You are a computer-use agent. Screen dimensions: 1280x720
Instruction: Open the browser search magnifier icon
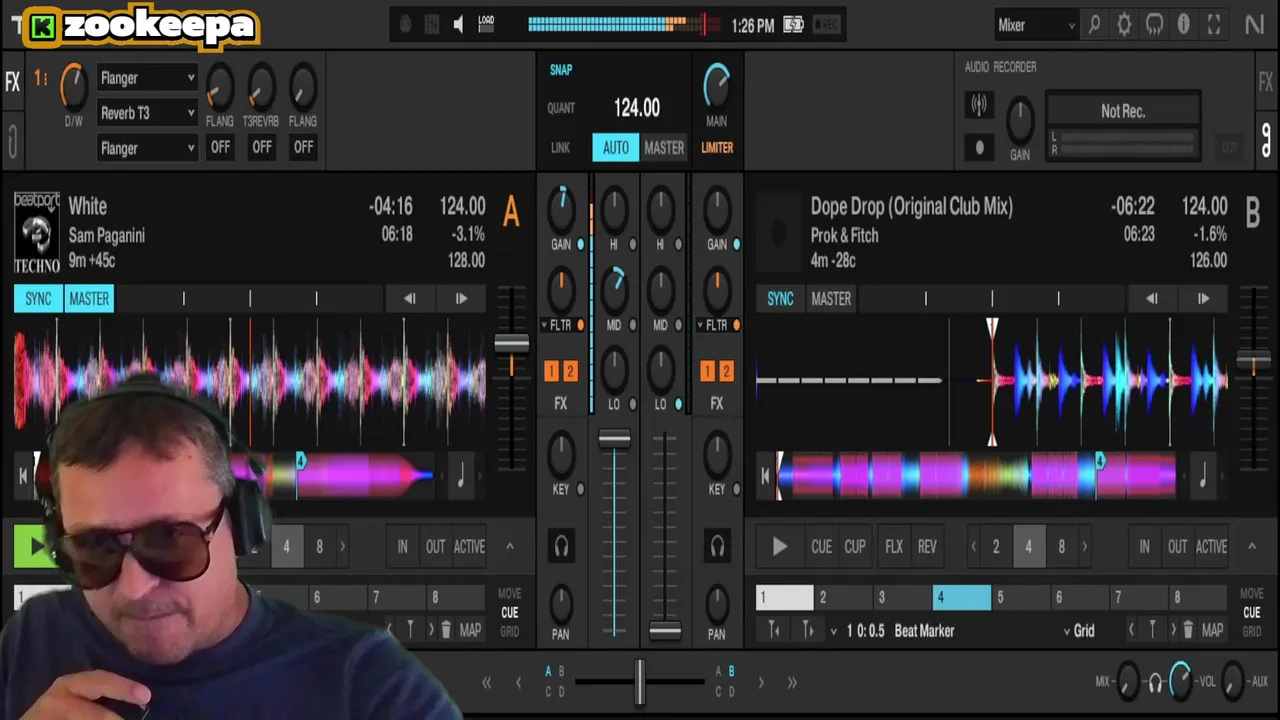(x=1094, y=25)
